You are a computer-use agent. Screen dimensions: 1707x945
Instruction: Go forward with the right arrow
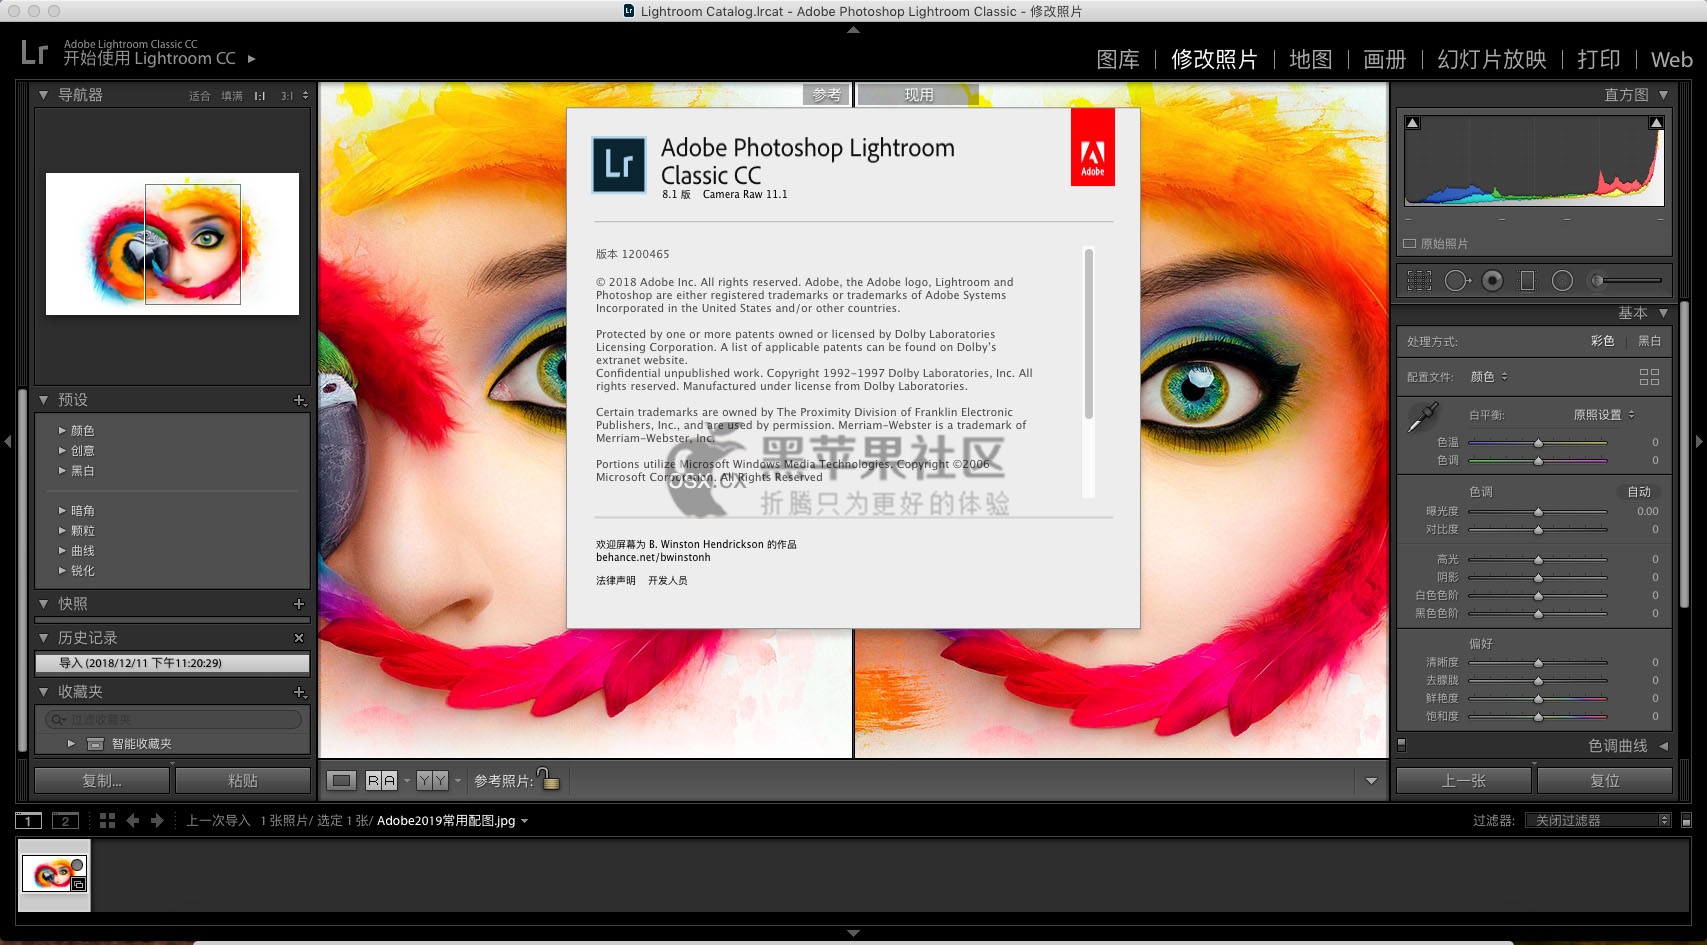click(x=157, y=821)
